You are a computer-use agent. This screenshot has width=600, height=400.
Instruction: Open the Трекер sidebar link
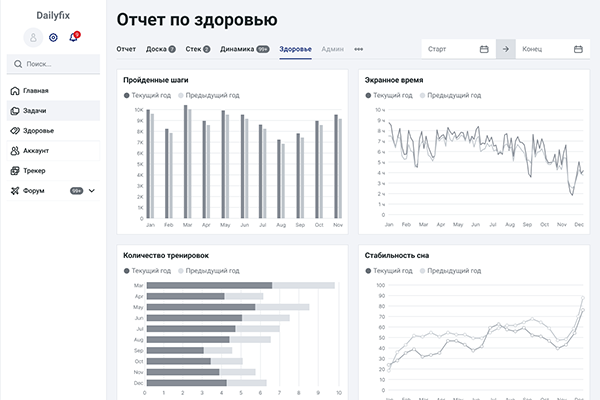point(35,171)
